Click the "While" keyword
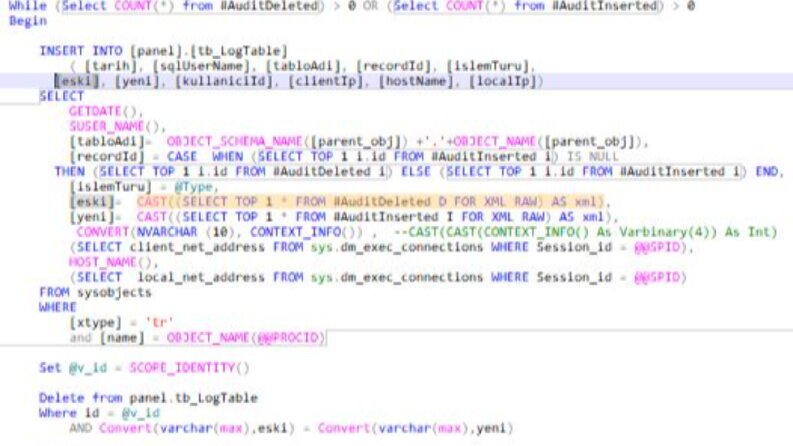The width and height of the screenshot is (793, 446). [28, 6]
